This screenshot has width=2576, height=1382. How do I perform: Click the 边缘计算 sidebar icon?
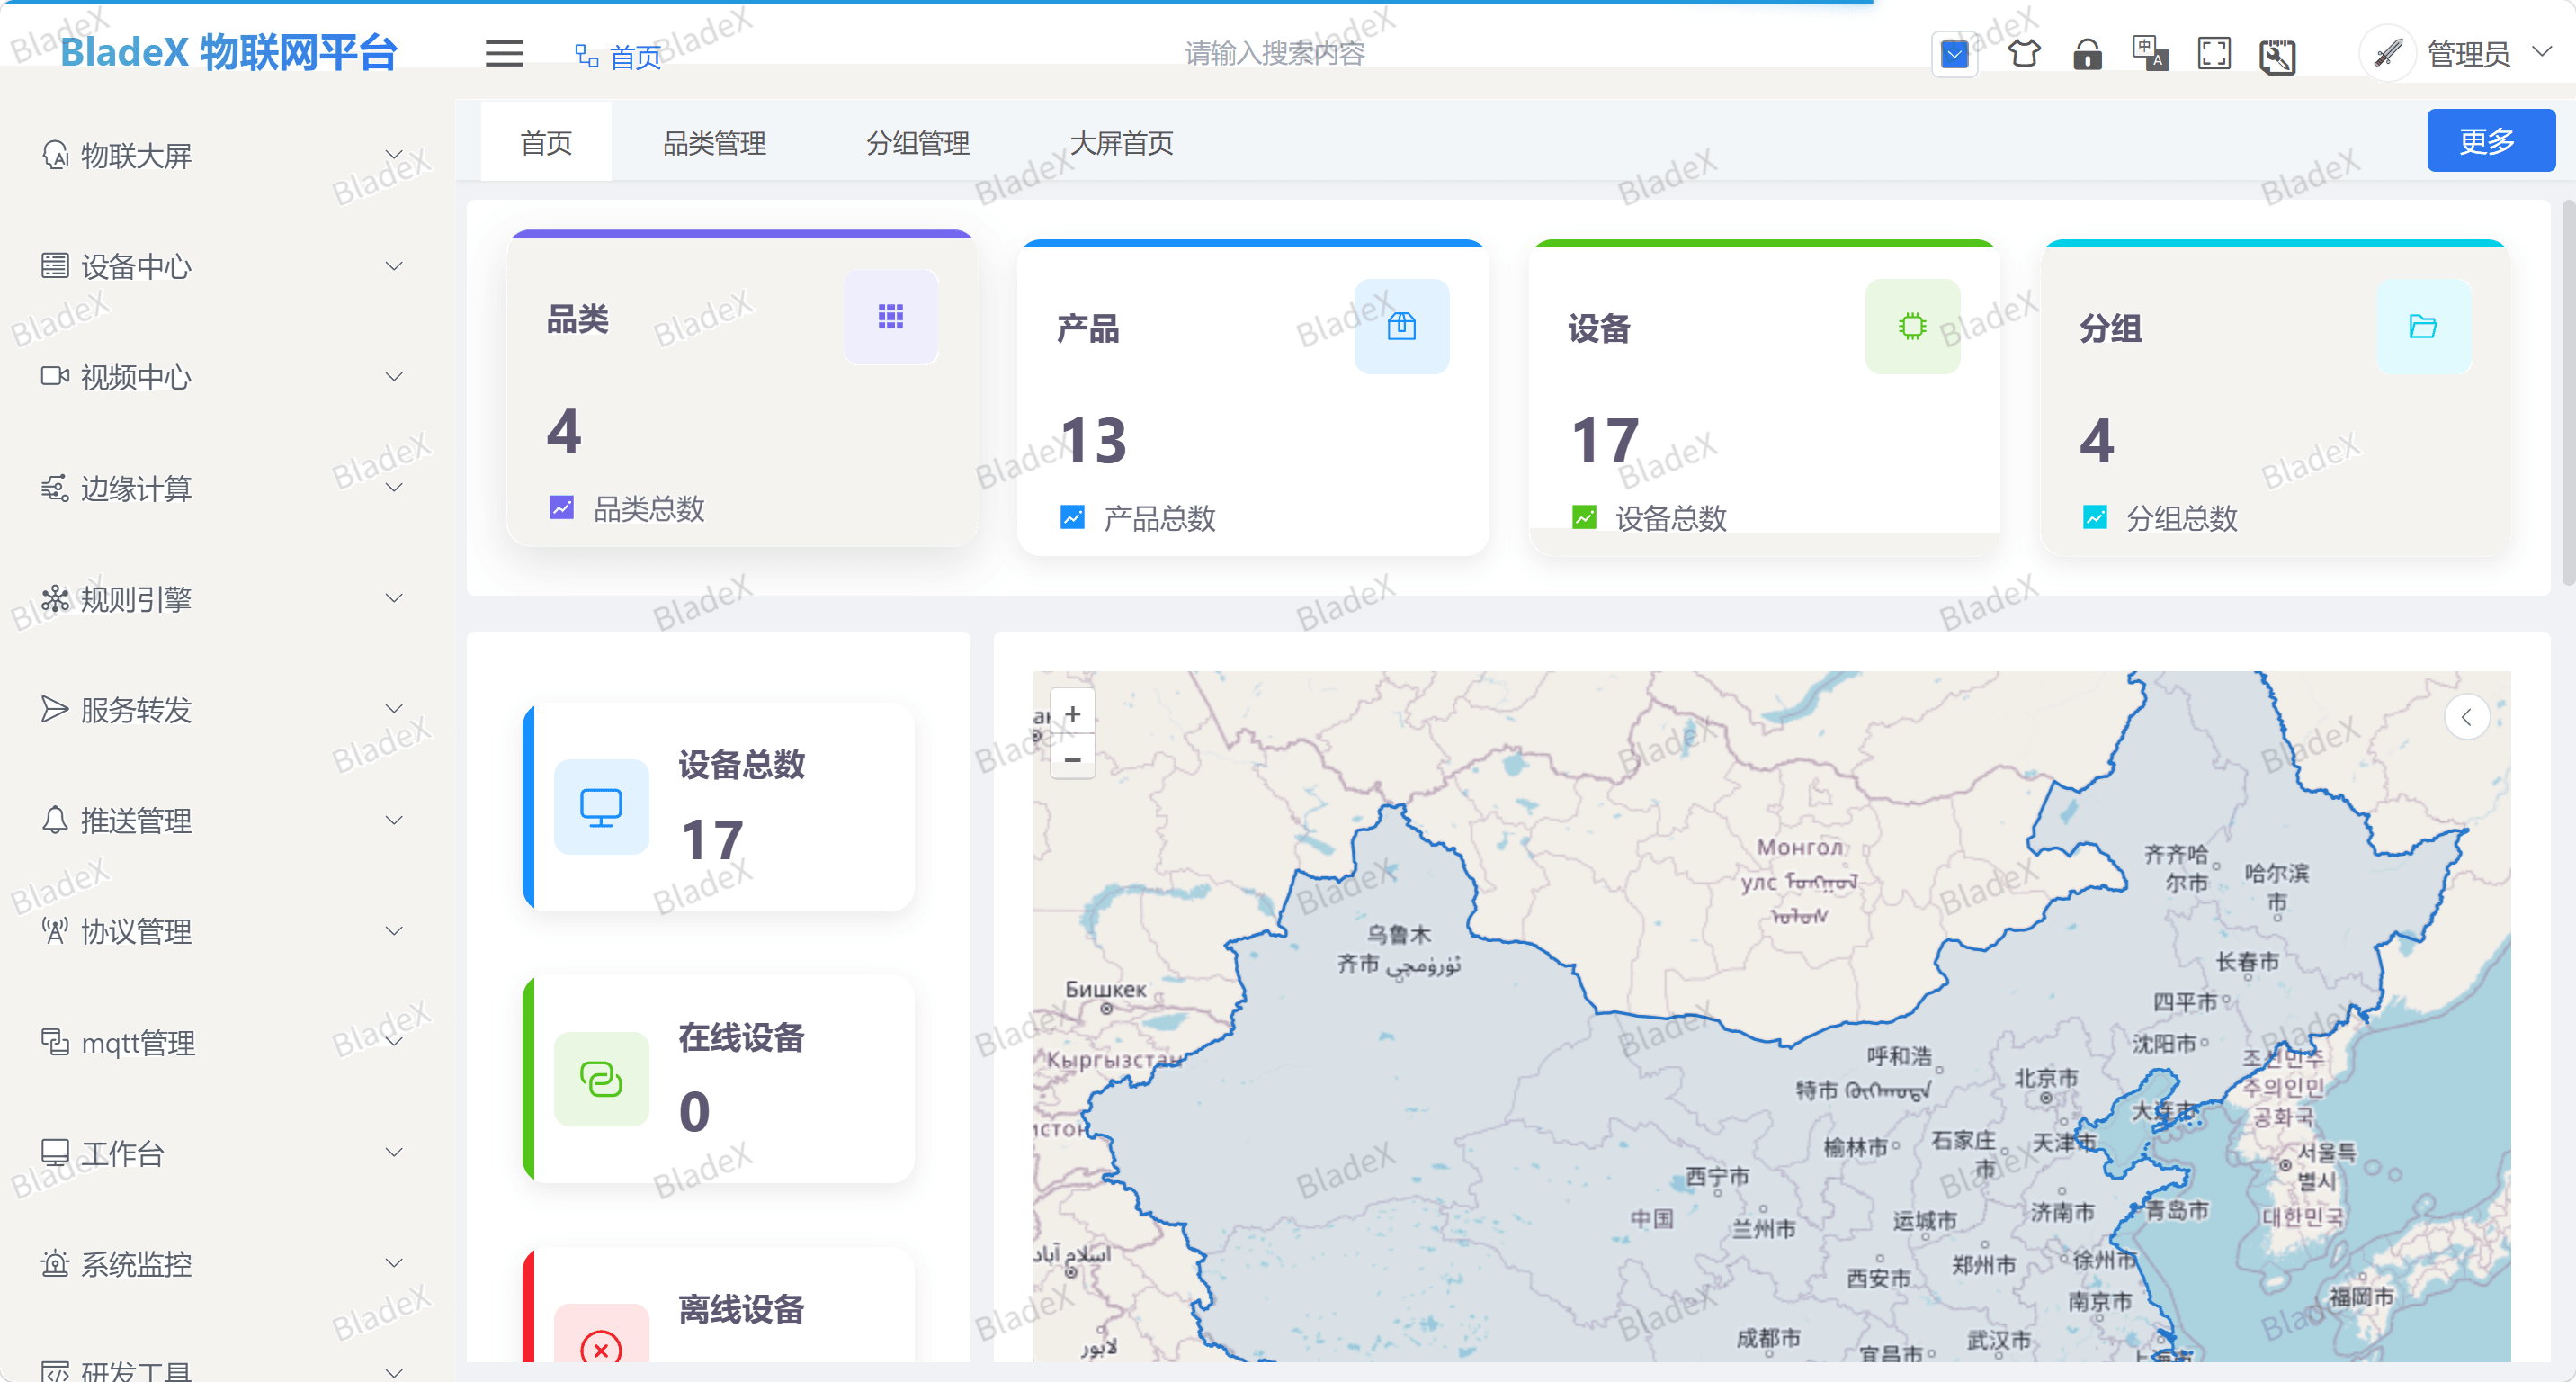tap(55, 488)
